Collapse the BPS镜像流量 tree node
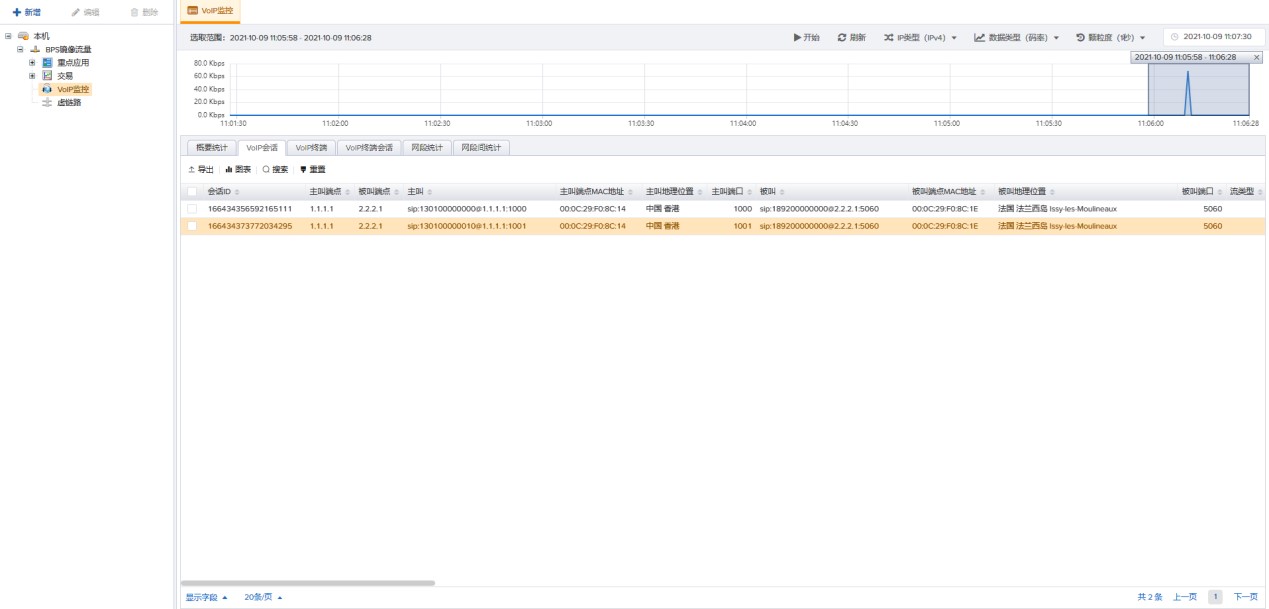 pyautogui.click(x=20, y=49)
